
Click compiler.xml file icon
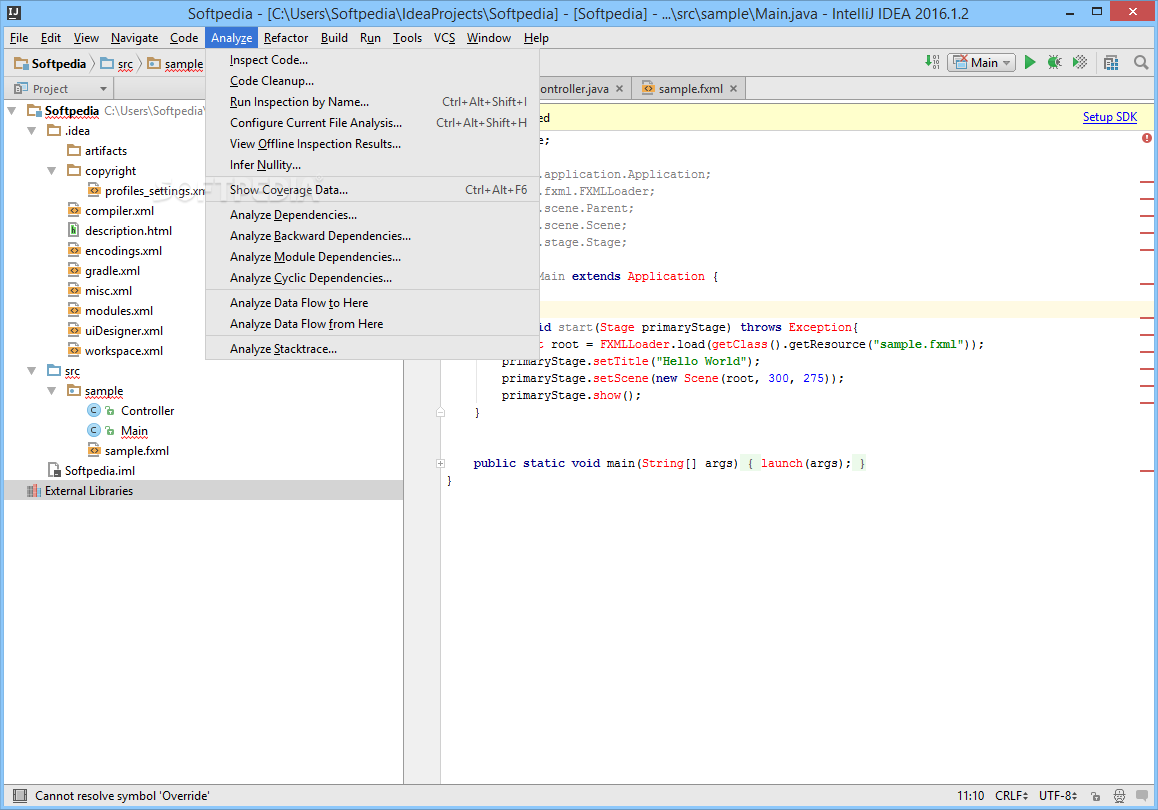point(74,210)
